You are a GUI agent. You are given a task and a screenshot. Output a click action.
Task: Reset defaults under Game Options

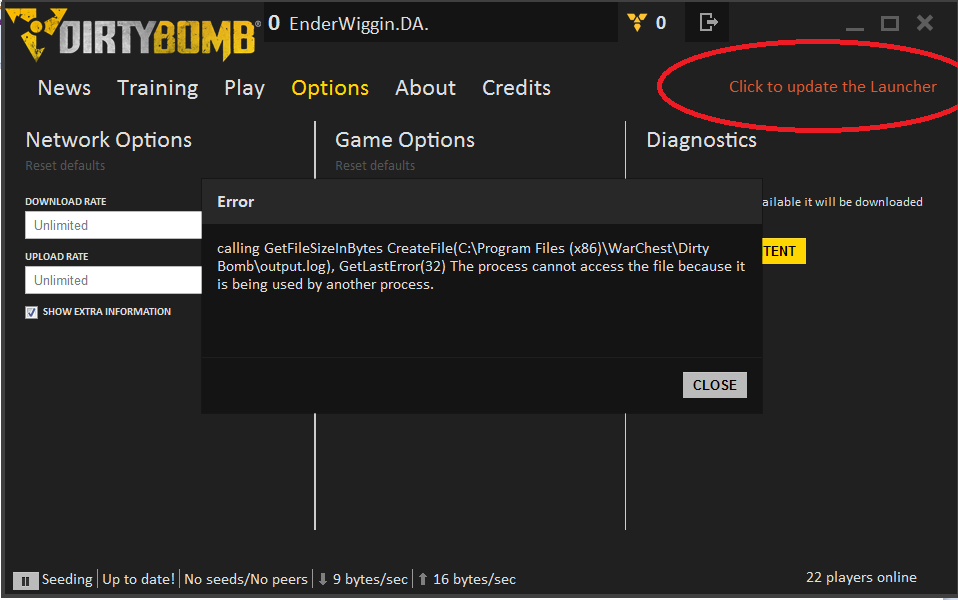(375, 165)
